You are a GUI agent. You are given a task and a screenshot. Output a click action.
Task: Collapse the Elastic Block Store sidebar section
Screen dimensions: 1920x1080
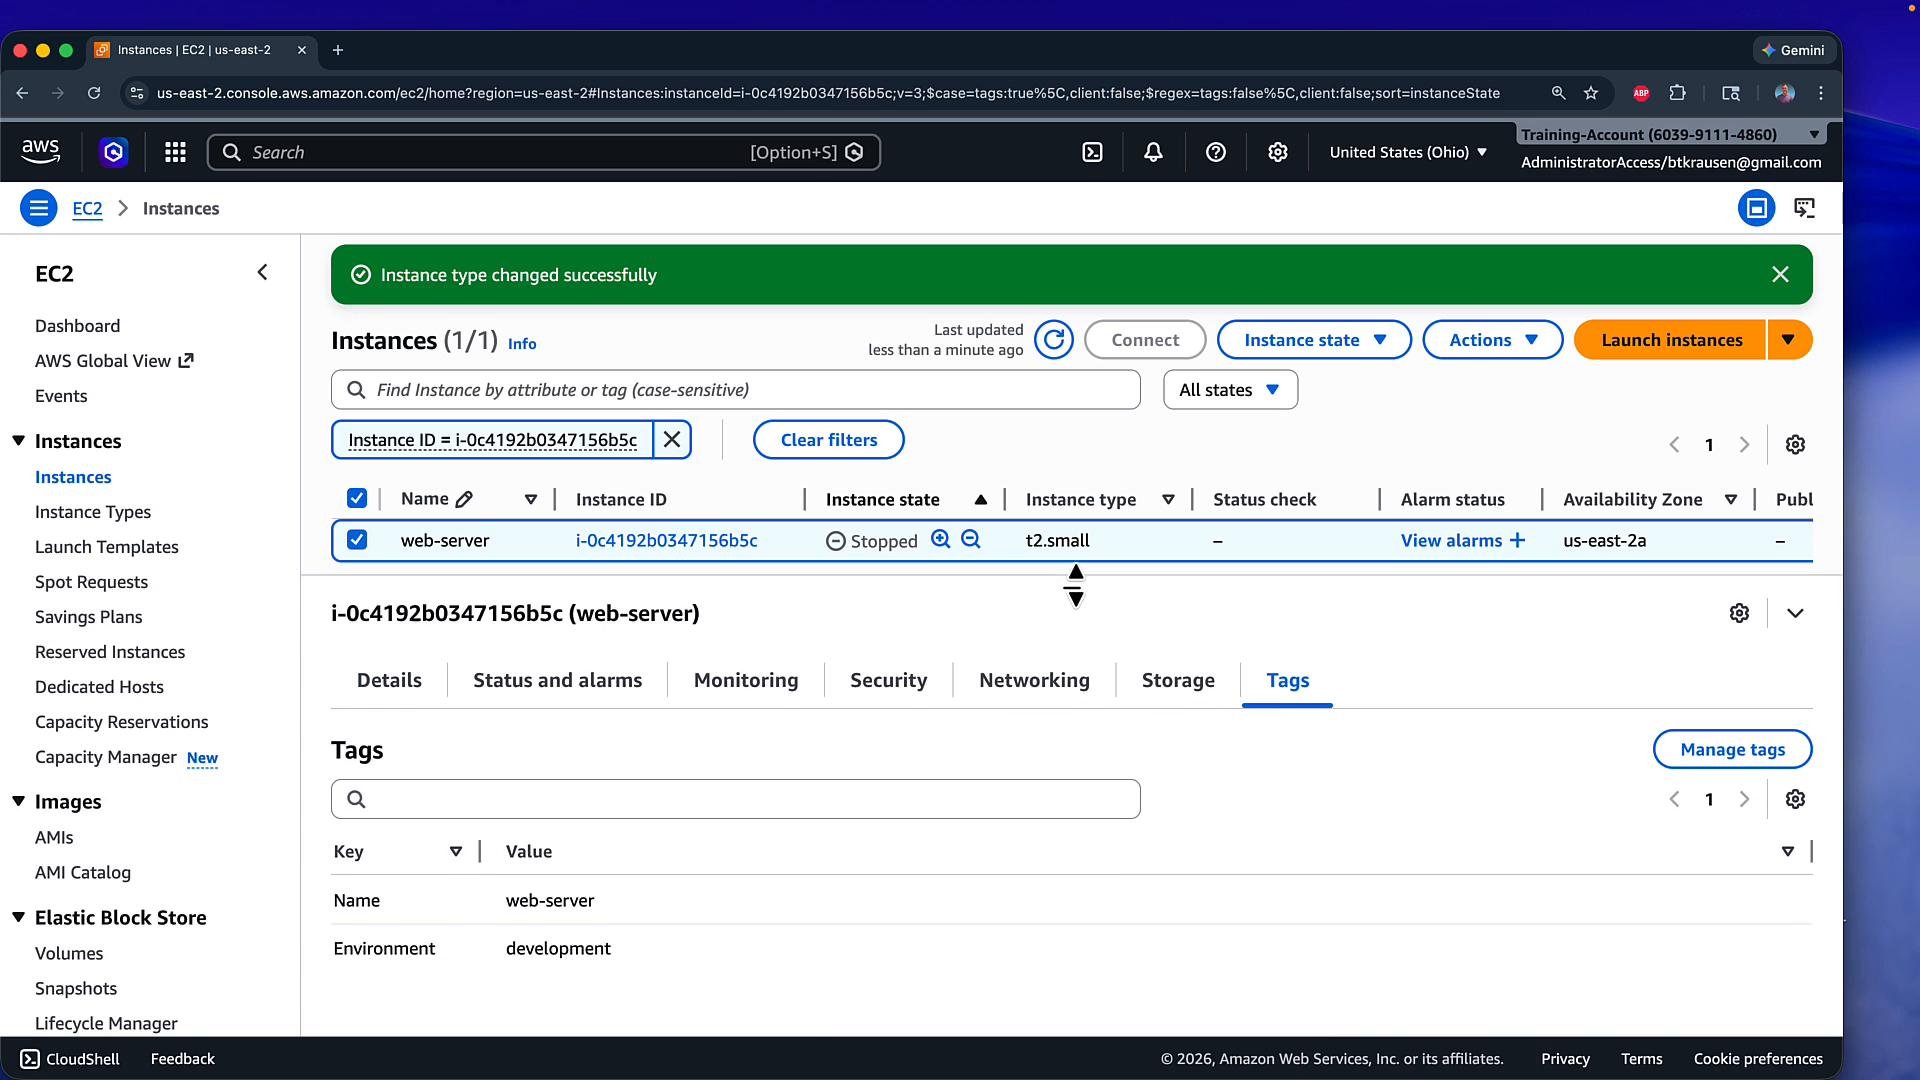tap(18, 917)
